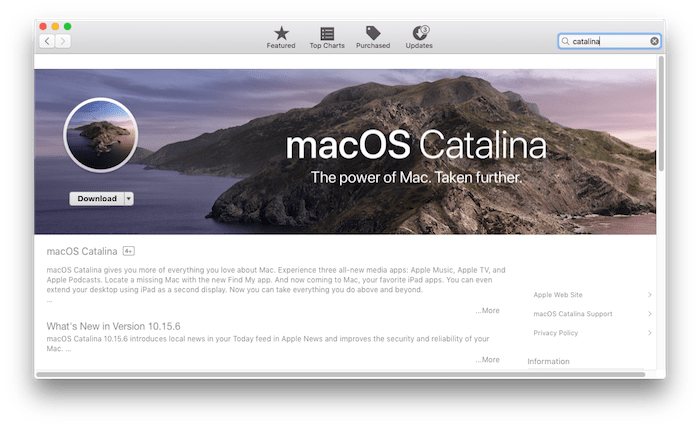Minimize the App Store window
The image size is (700, 428).
click(55, 26)
